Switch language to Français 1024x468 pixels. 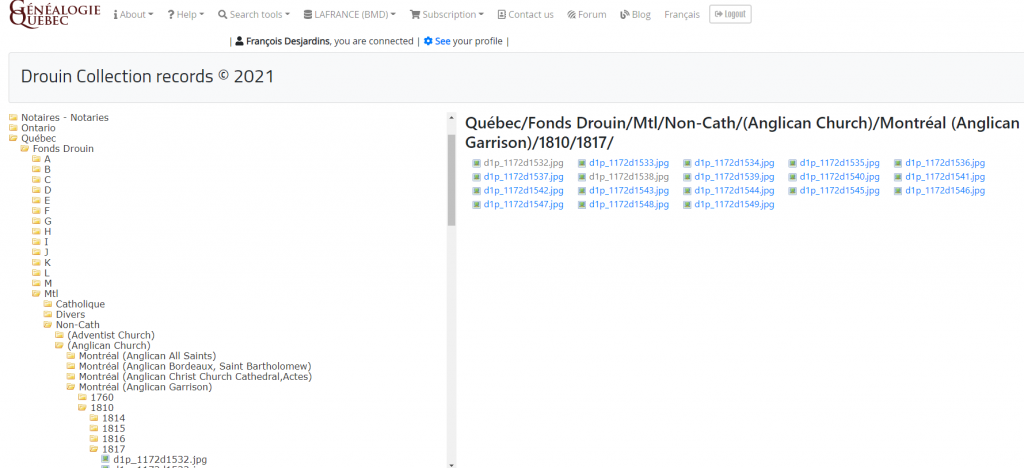pos(682,15)
